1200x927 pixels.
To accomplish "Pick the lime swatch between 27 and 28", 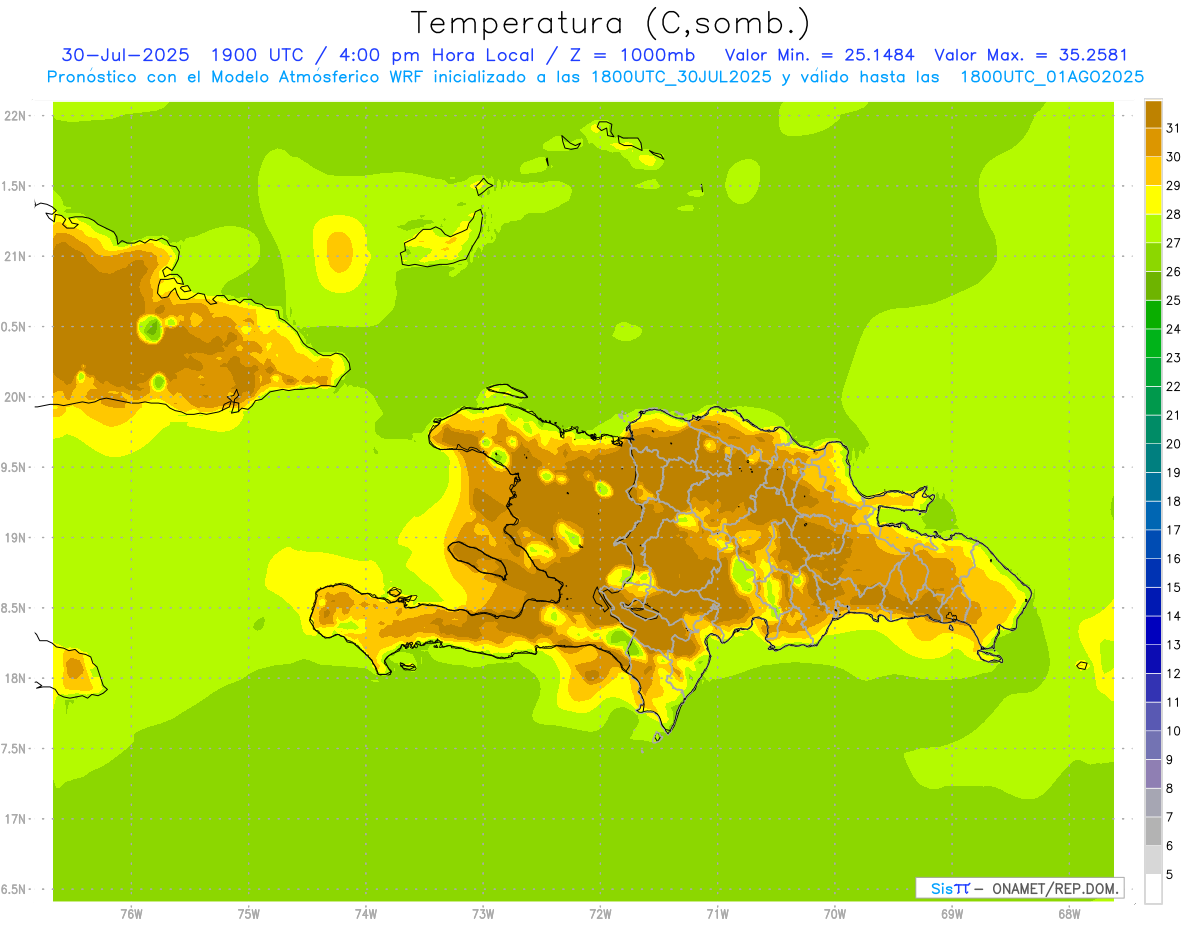I will (1153, 229).
